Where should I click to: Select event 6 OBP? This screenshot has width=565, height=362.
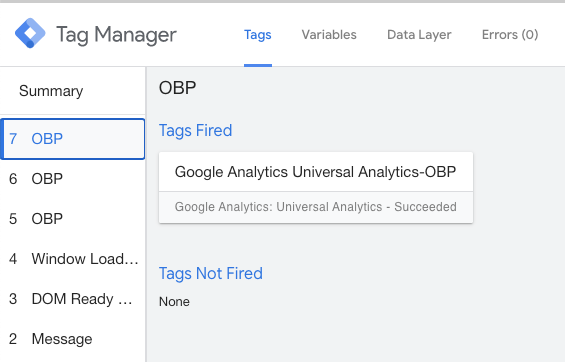pos(73,179)
